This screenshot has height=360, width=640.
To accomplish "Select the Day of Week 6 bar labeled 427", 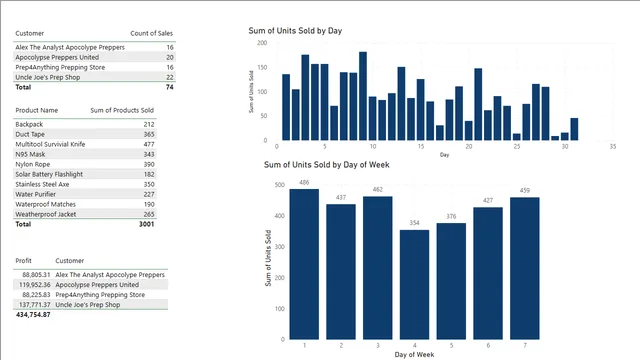I will (488, 273).
